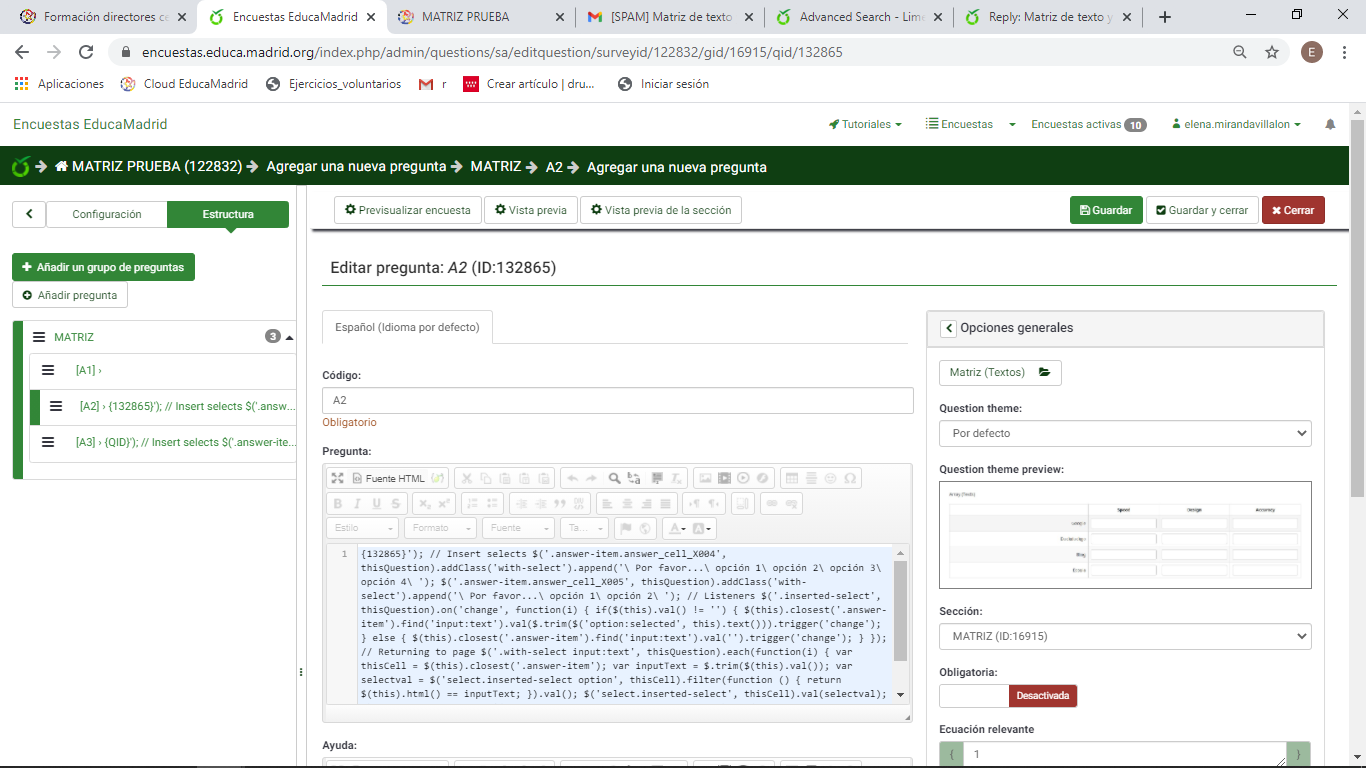This screenshot has width=1366, height=768.
Task: Click Añadir un grupo de preguntas
Action: 103,267
